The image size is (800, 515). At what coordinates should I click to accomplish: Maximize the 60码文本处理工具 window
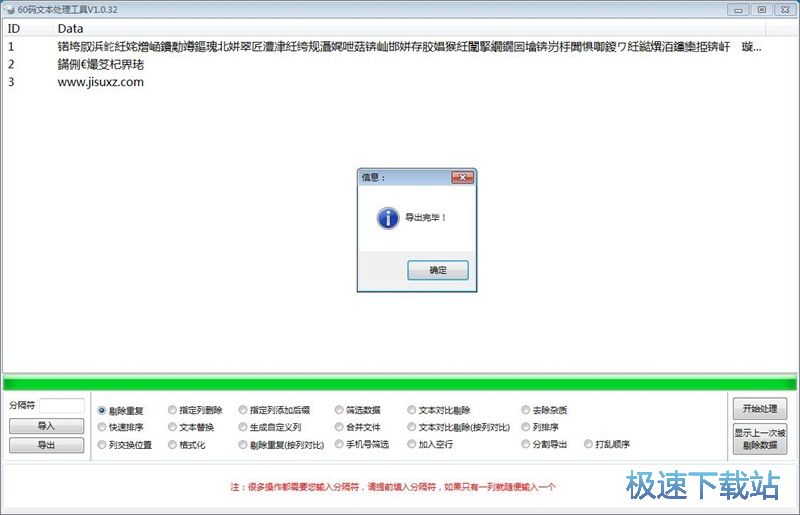[x=762, y=10]
